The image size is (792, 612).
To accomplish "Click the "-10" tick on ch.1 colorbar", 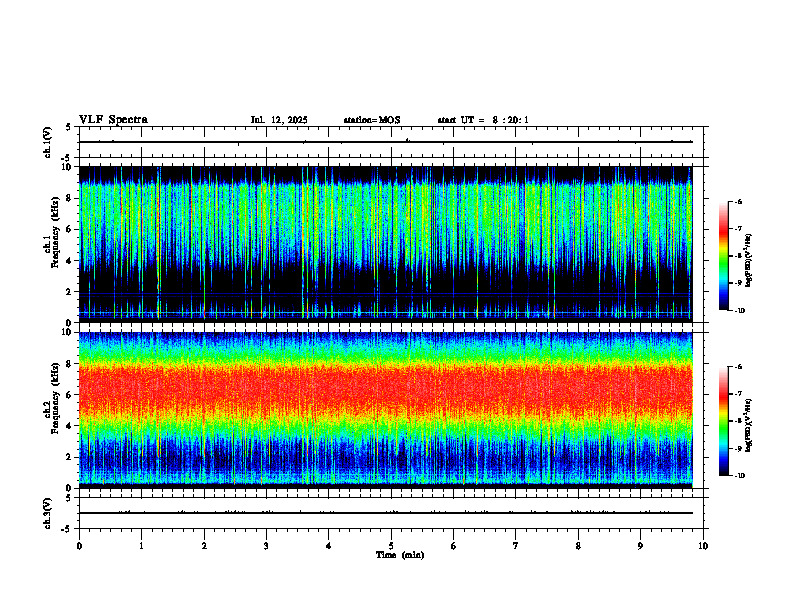I will pyautogui.click(x=739, y=311).
